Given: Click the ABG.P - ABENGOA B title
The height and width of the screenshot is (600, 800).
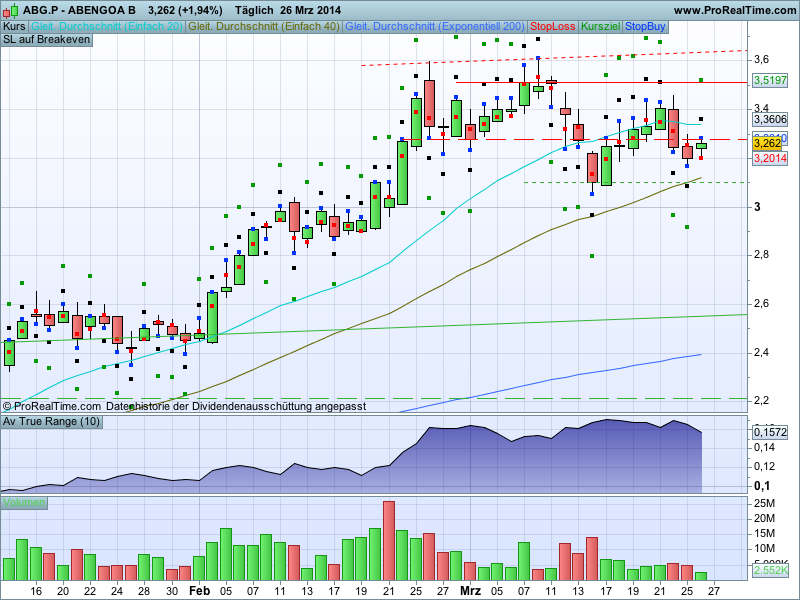Looking at the screenshot, I should click(80, 10).
